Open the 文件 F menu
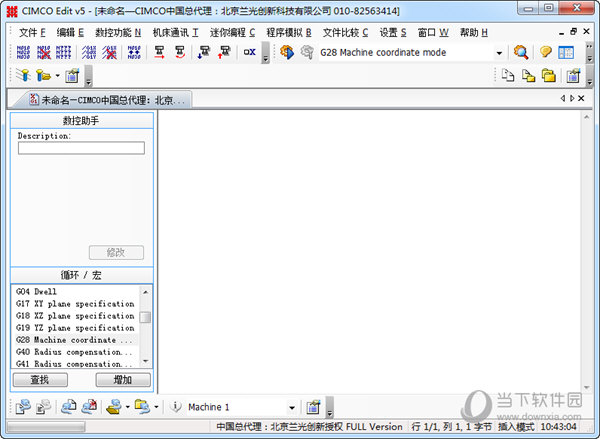Viewport: 600px width, 439px height. pyautogui.click(x=32, y=33)
